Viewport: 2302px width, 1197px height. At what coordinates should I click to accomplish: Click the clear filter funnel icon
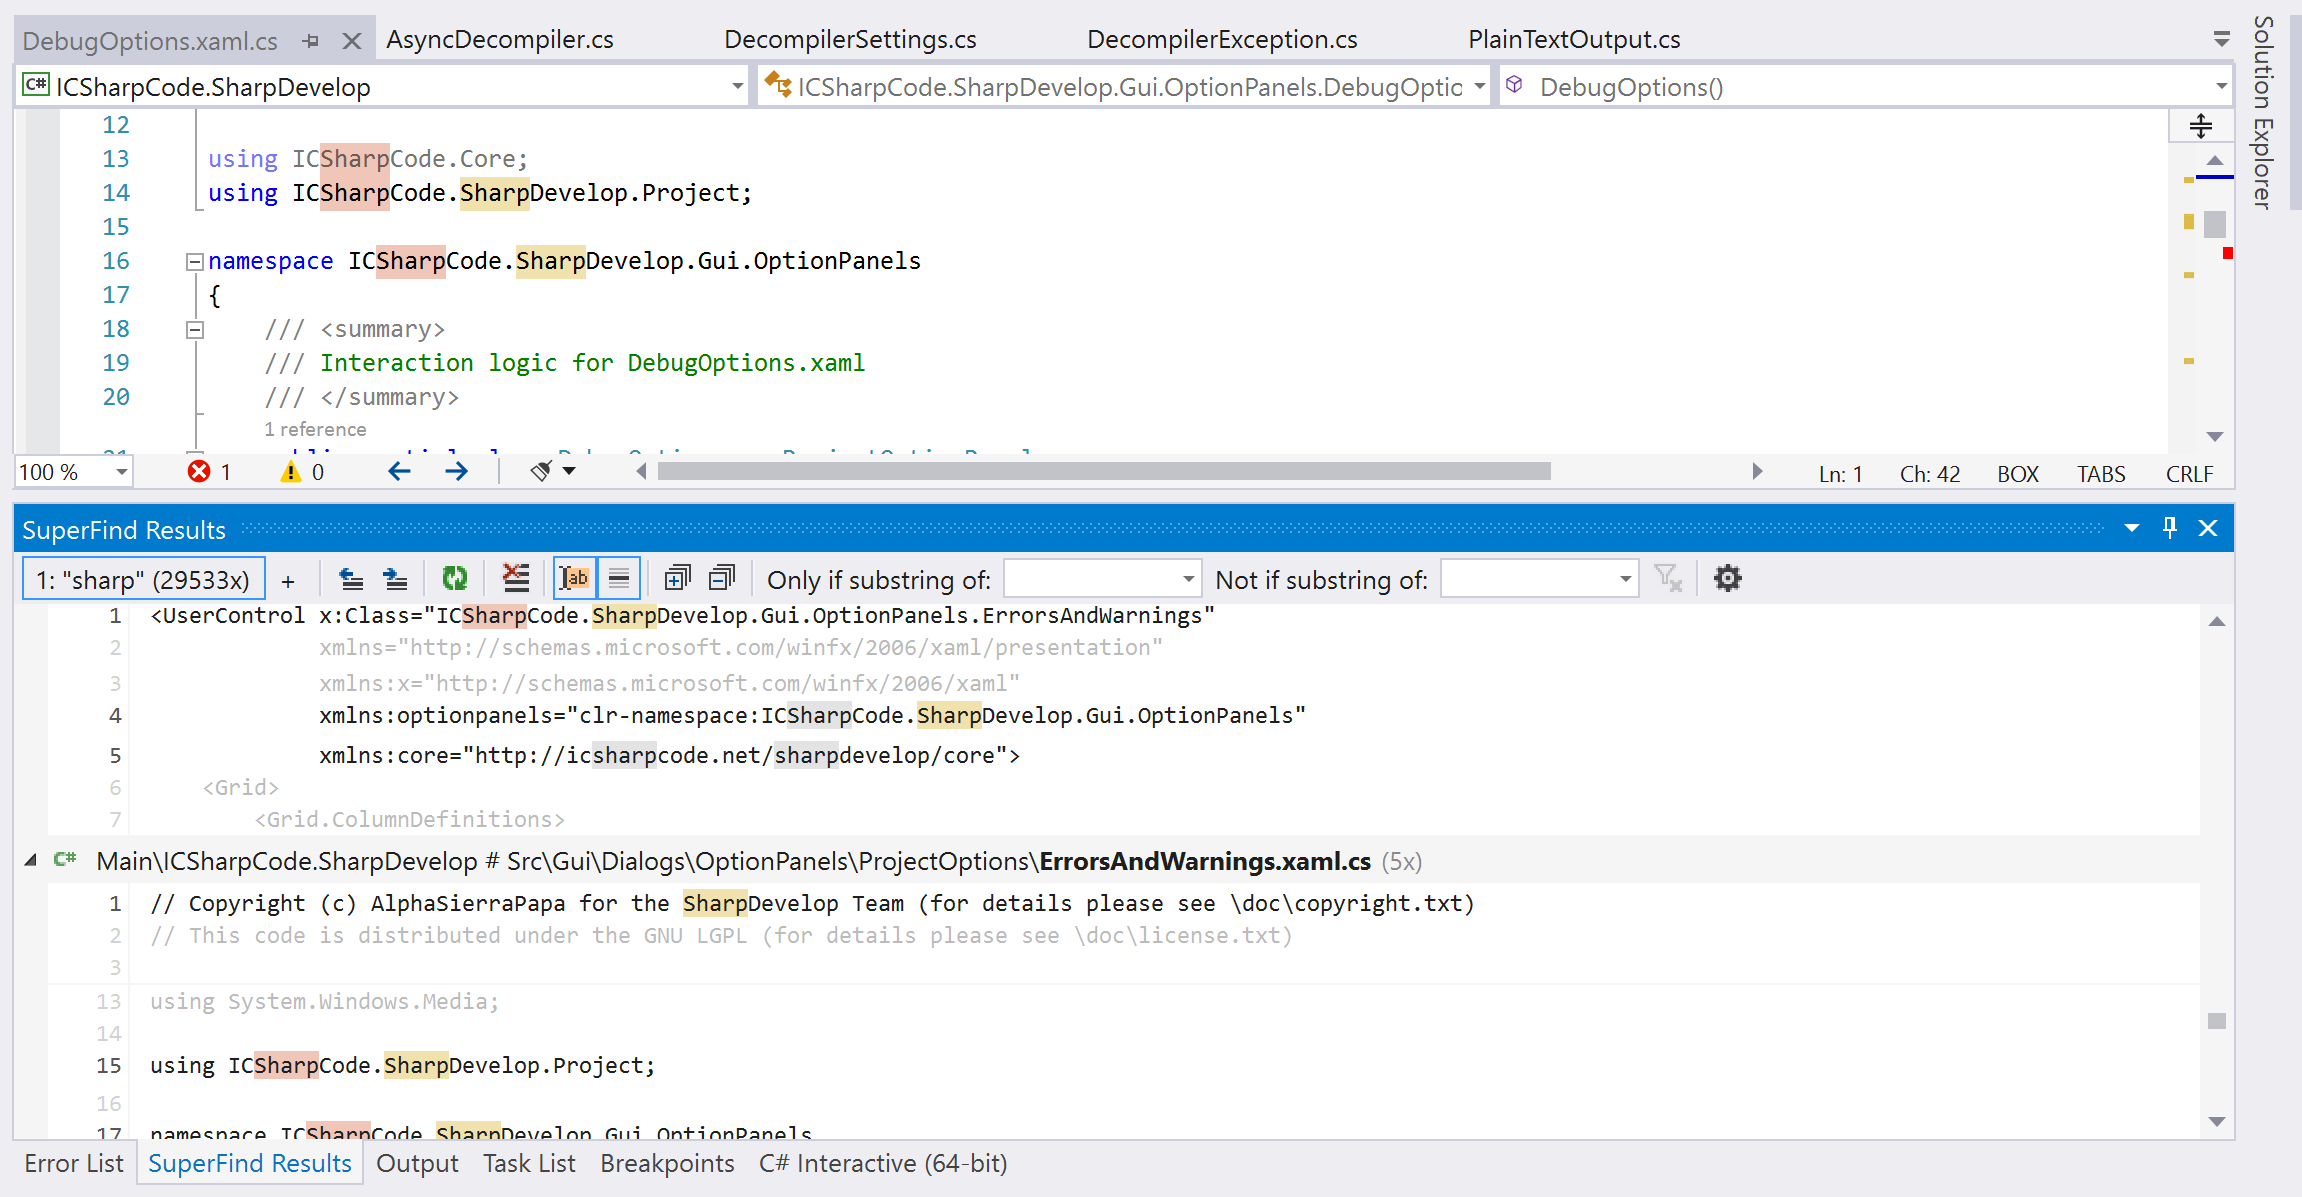[x=1668, y=578]
